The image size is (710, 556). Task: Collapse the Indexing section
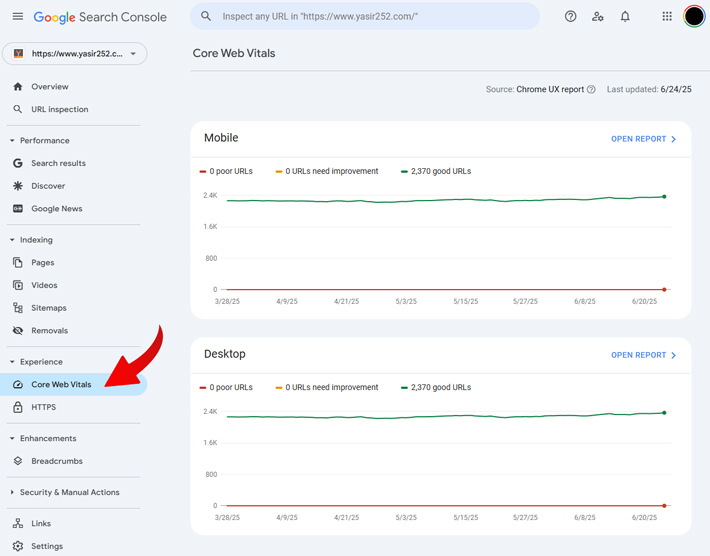[12, 240]
